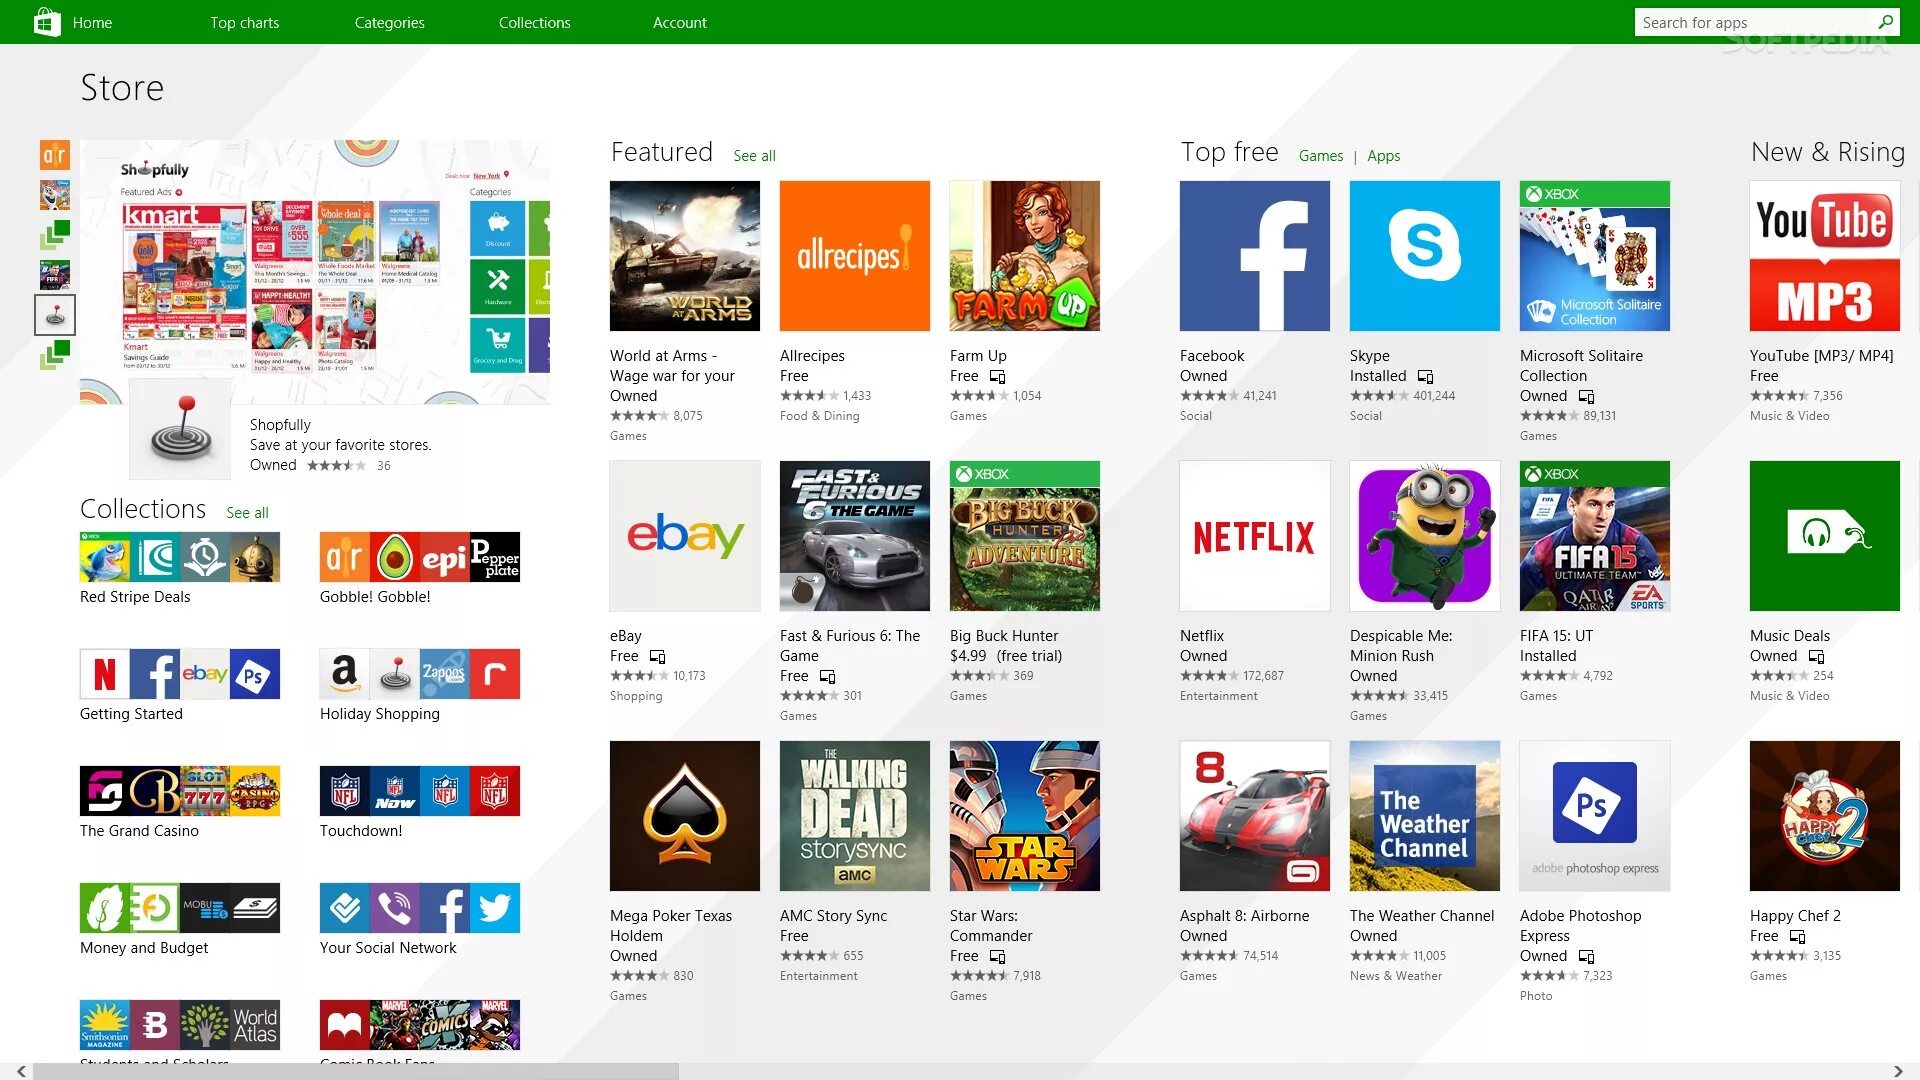
Task: Select the Allrecipes app icon
Action: pos(854,256)
